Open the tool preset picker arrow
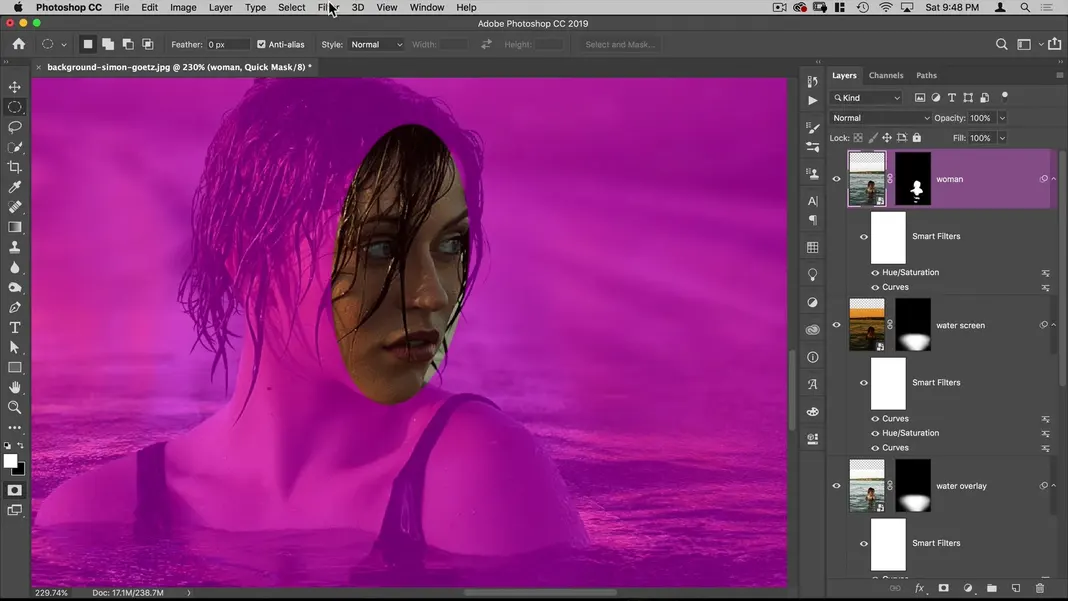Viewport: 1068px width, 601px height. pyautogui.click(x=63, y=45)
